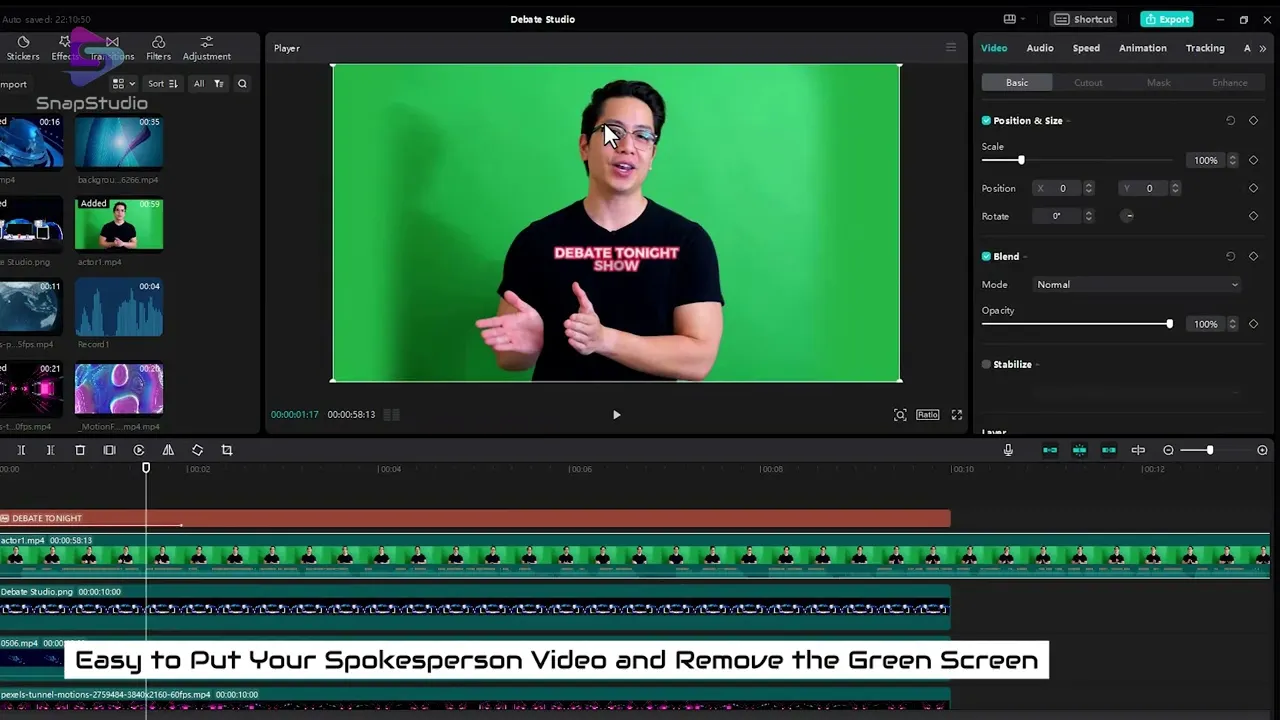The height and width of the screenshot is (720, 1280).
Task: Add a keyframe for Rotate
Action: (x=1253, y=216)
